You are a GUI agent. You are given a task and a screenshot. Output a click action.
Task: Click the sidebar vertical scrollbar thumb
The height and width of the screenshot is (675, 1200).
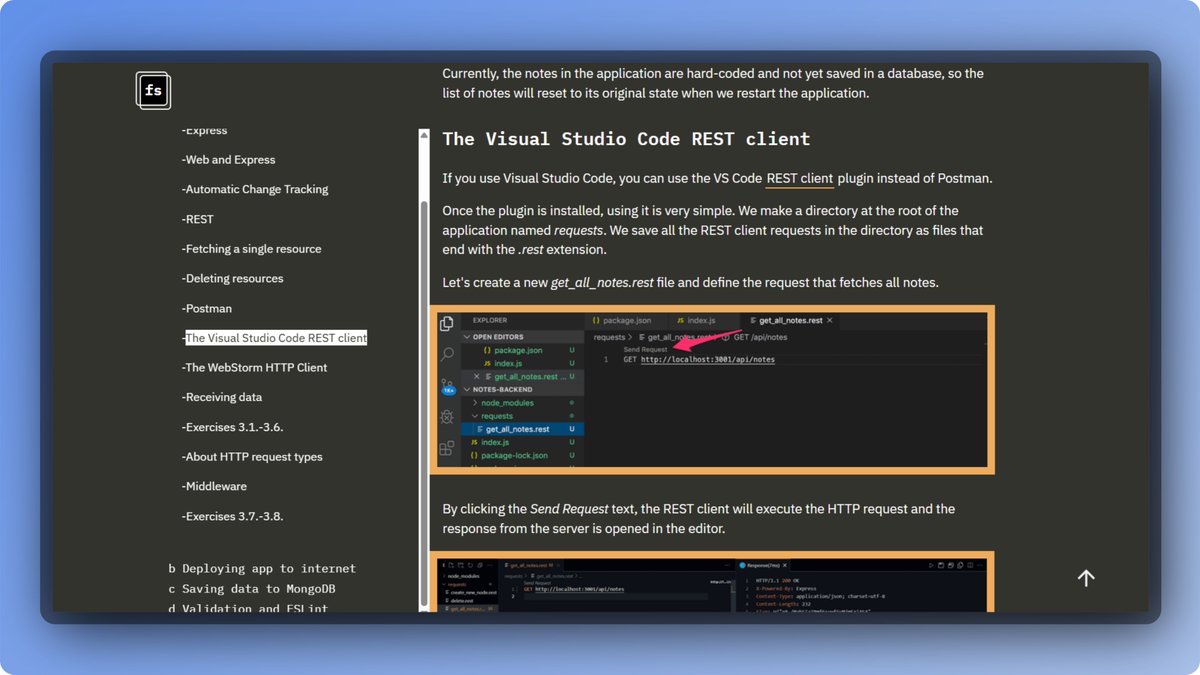point(424,405)
